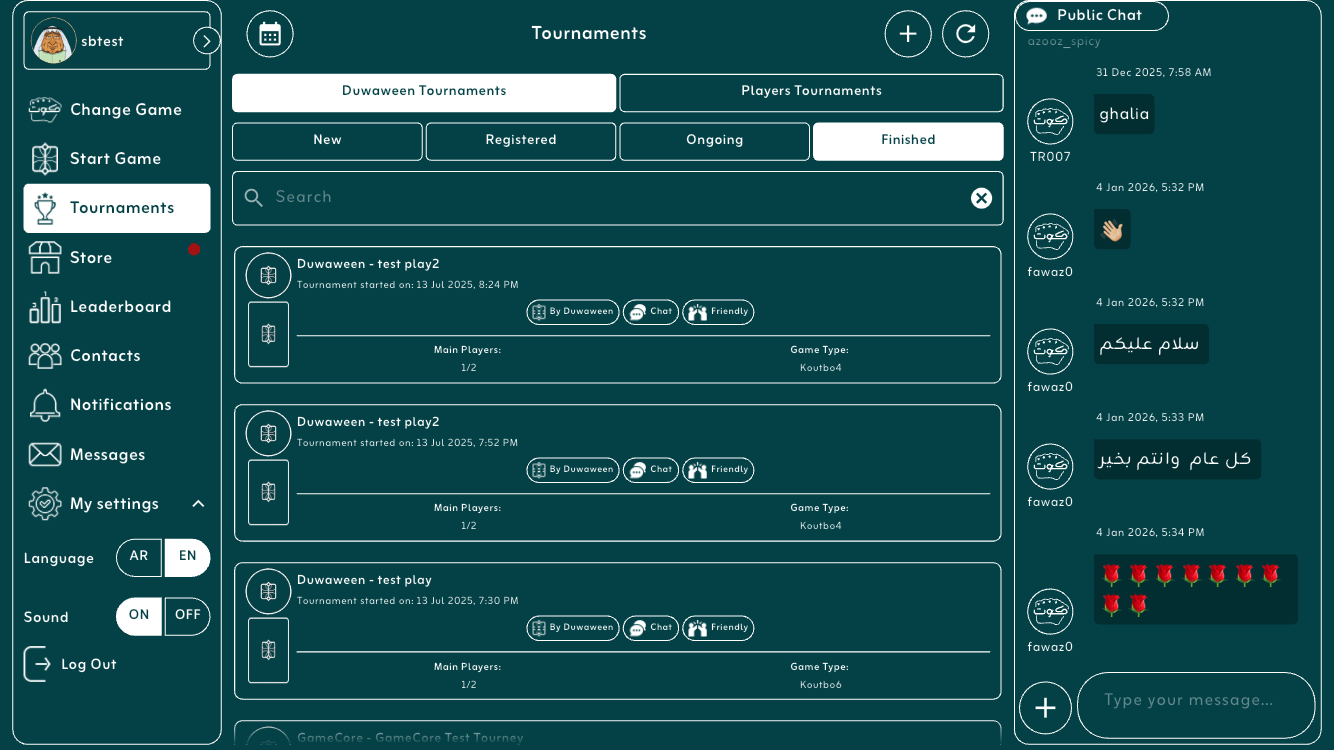Select the Ongoing tournaments filter tab

[x=714, y=141]
